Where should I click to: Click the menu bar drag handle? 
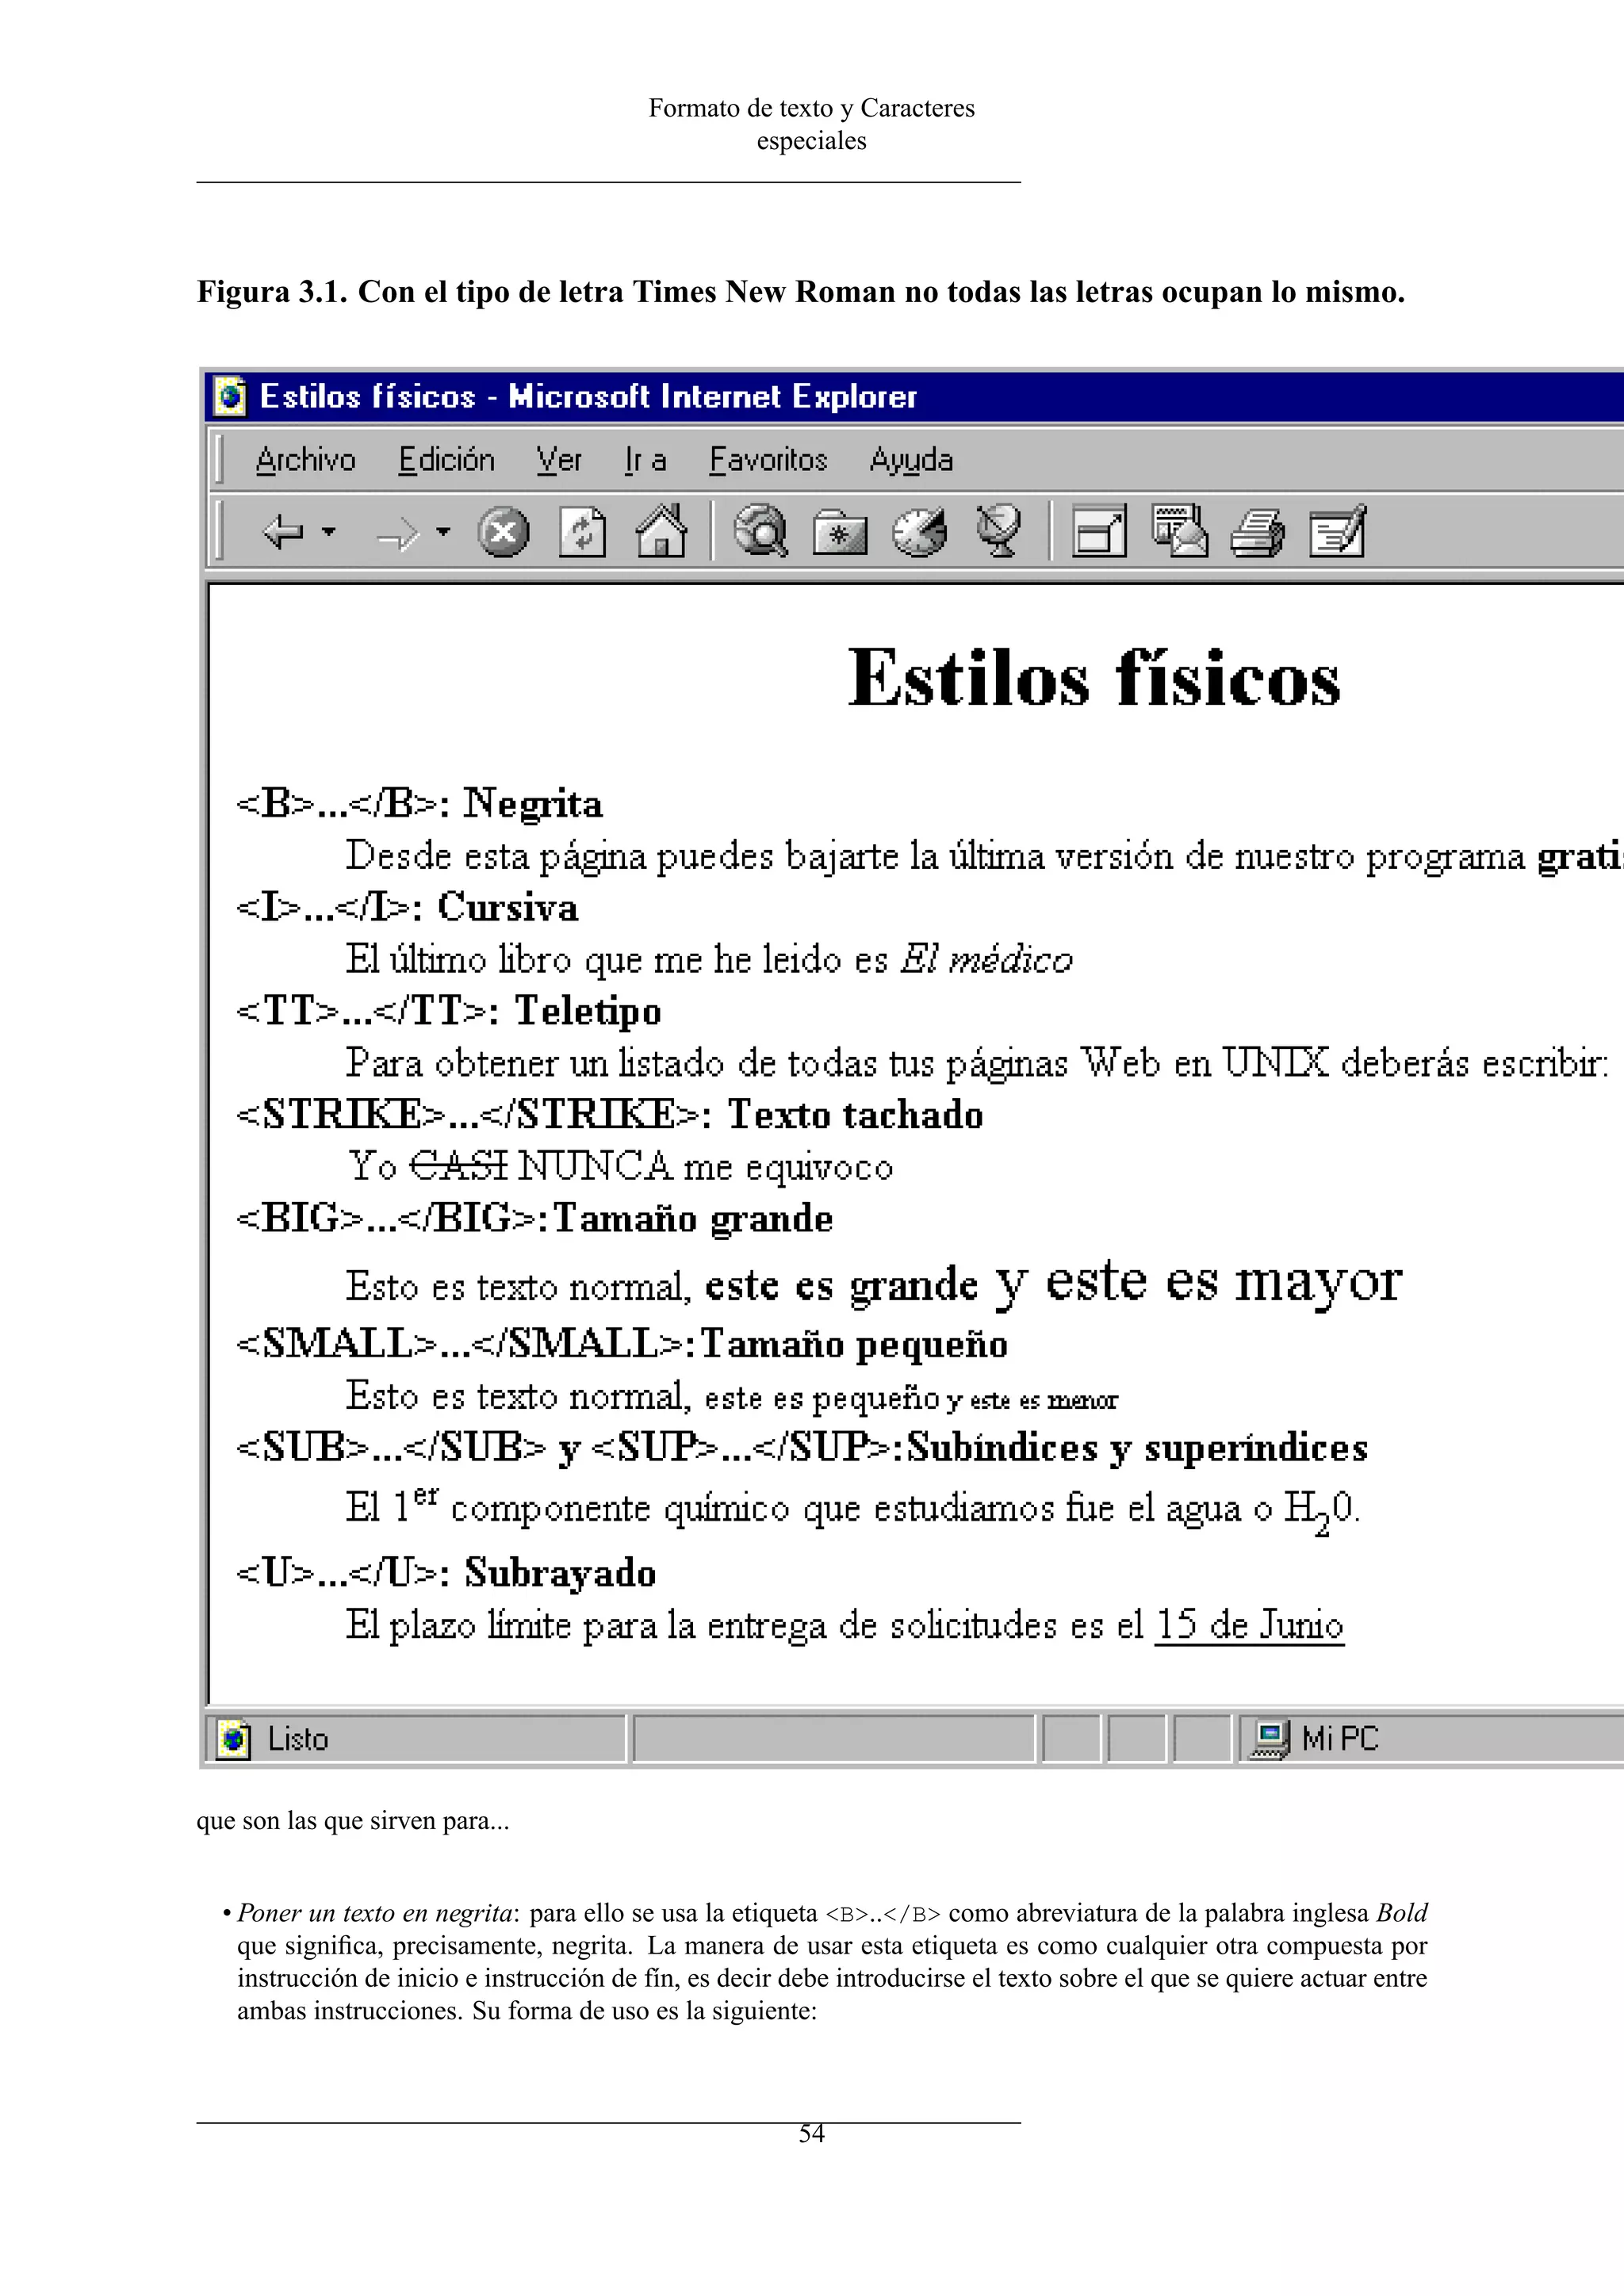pos(219,460)
